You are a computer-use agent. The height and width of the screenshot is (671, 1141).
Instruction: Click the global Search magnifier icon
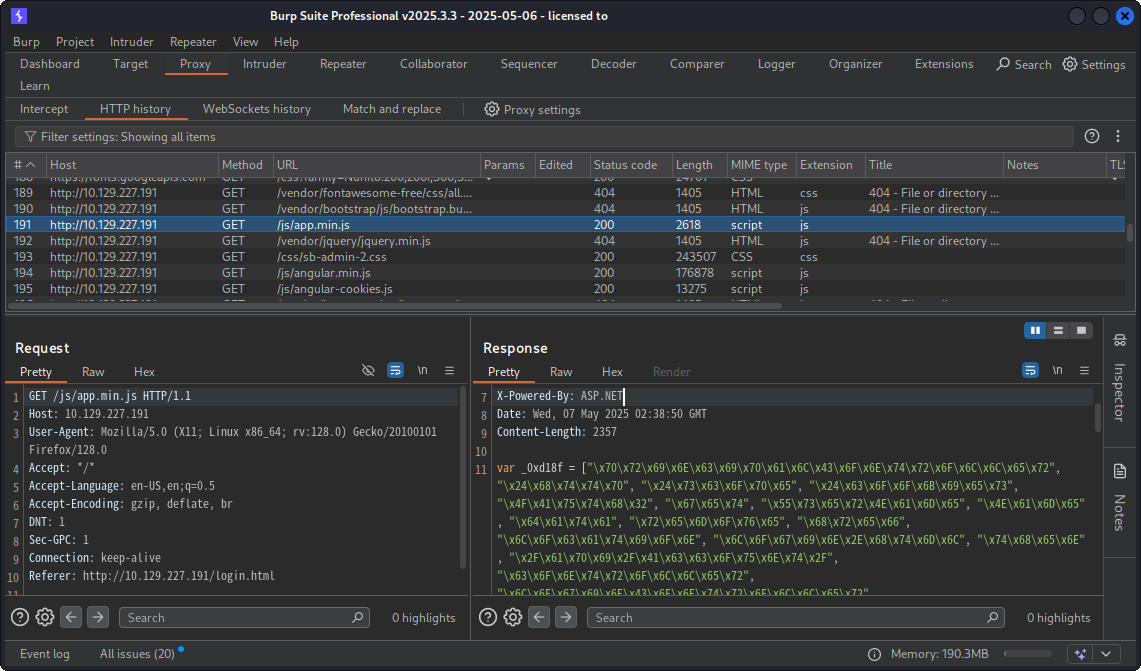click(1003, 64)
